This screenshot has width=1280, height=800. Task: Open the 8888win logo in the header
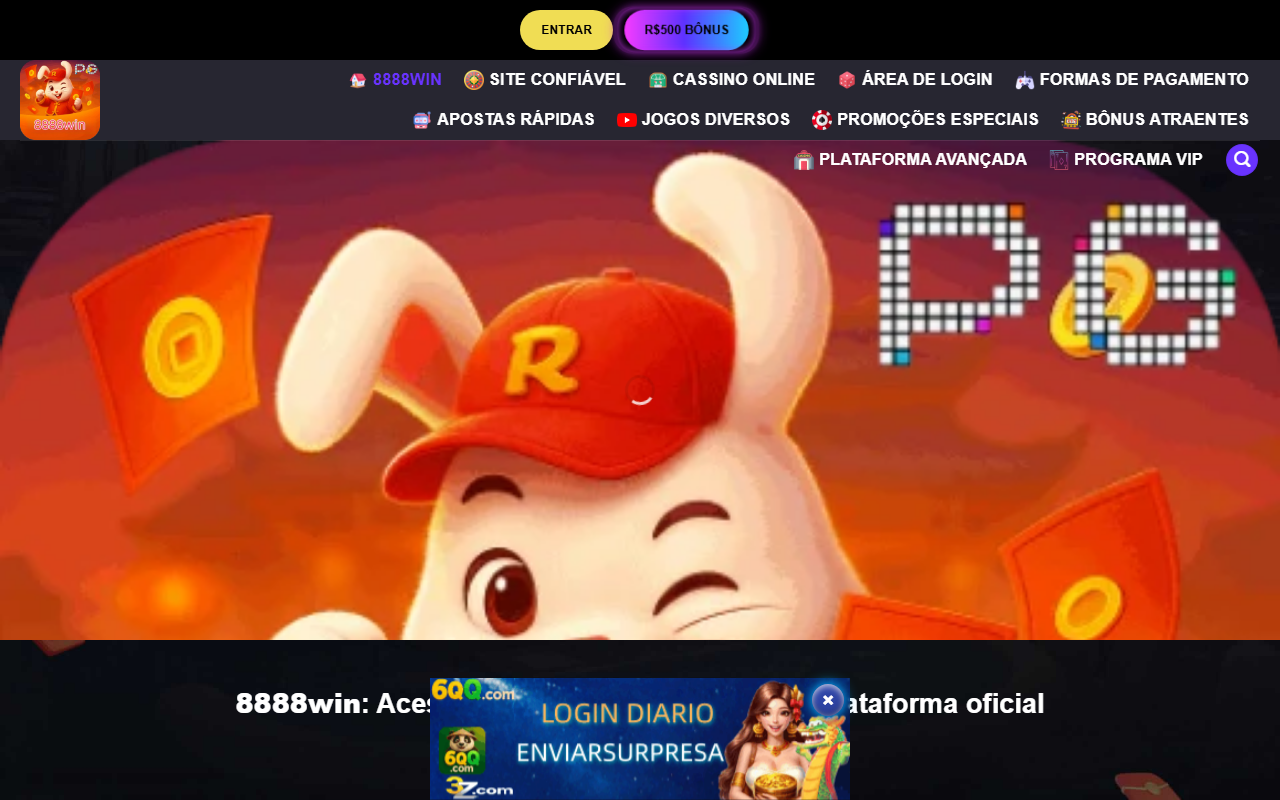coord(60,100)
